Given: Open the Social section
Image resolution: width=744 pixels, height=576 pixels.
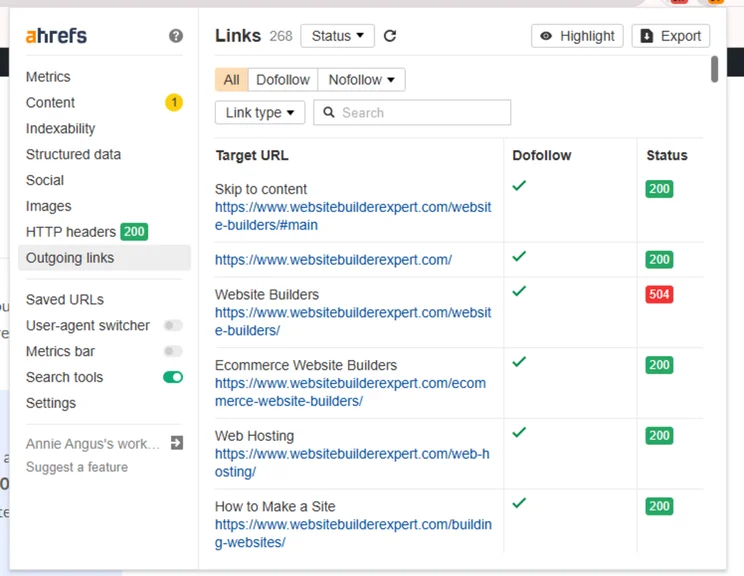Looking at the screenshot, I should pos(45,180).
